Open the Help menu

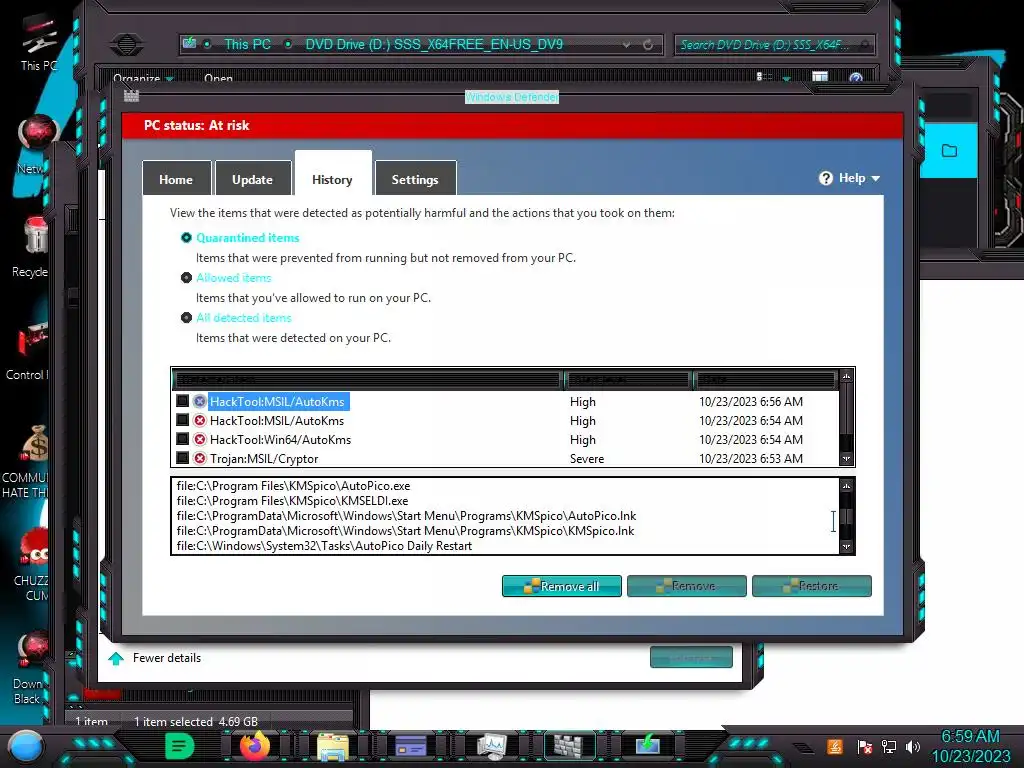tap(849, 178)
